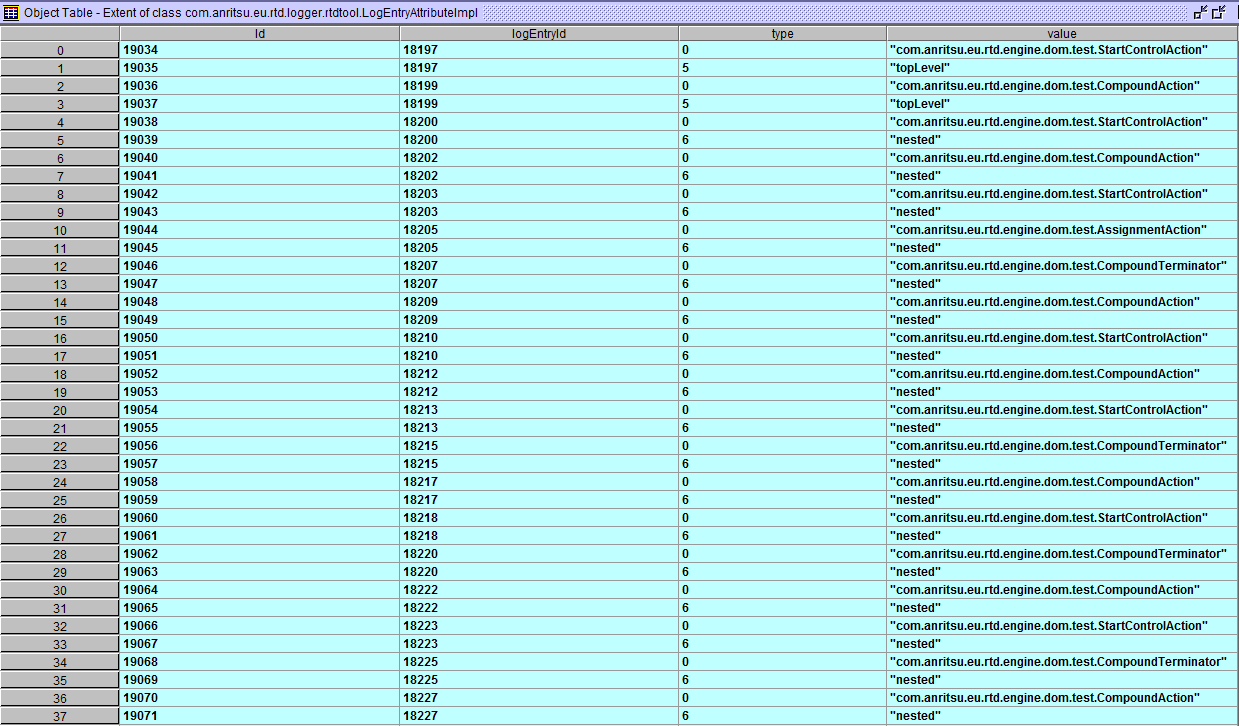
Task: Select logEntryId 18210 in row 16
Action: pos(539,338)
